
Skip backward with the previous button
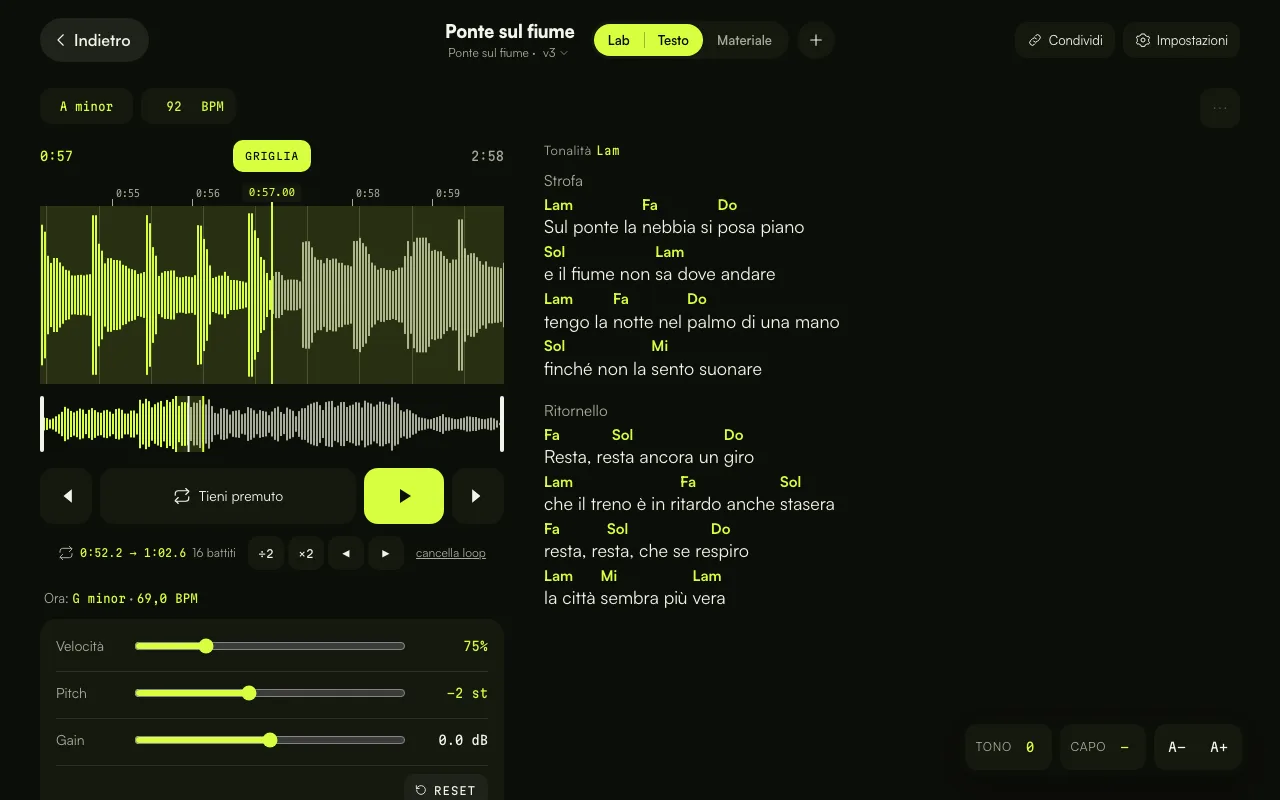tap(67, 496)
